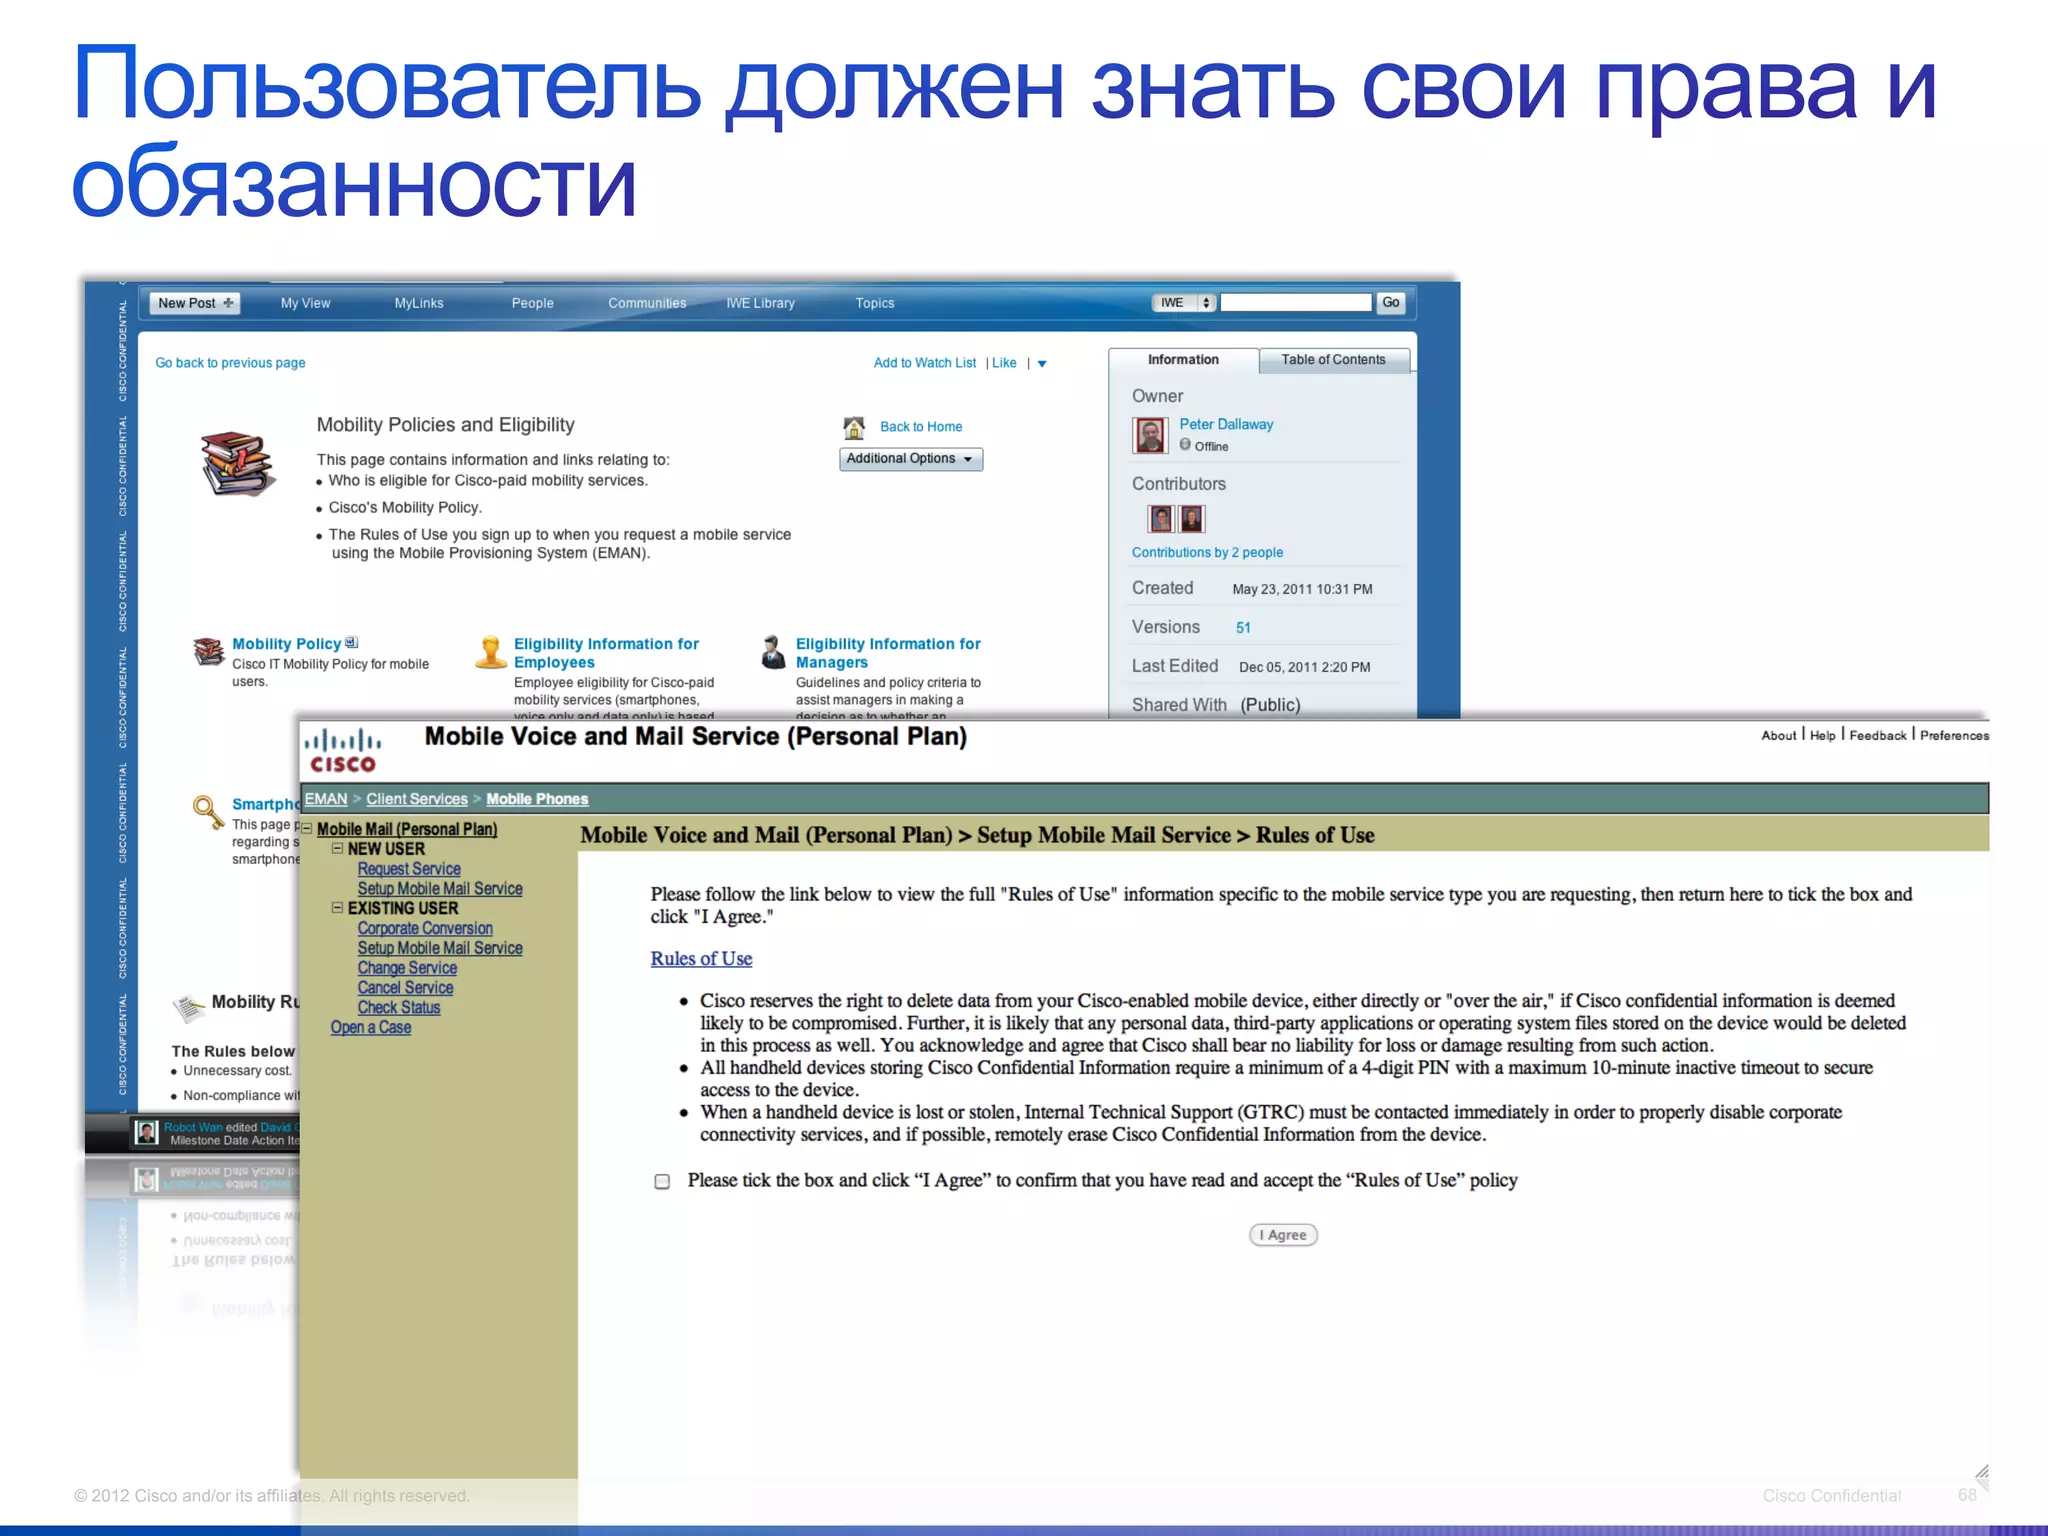Open the Check Status link

(399, 1008)
